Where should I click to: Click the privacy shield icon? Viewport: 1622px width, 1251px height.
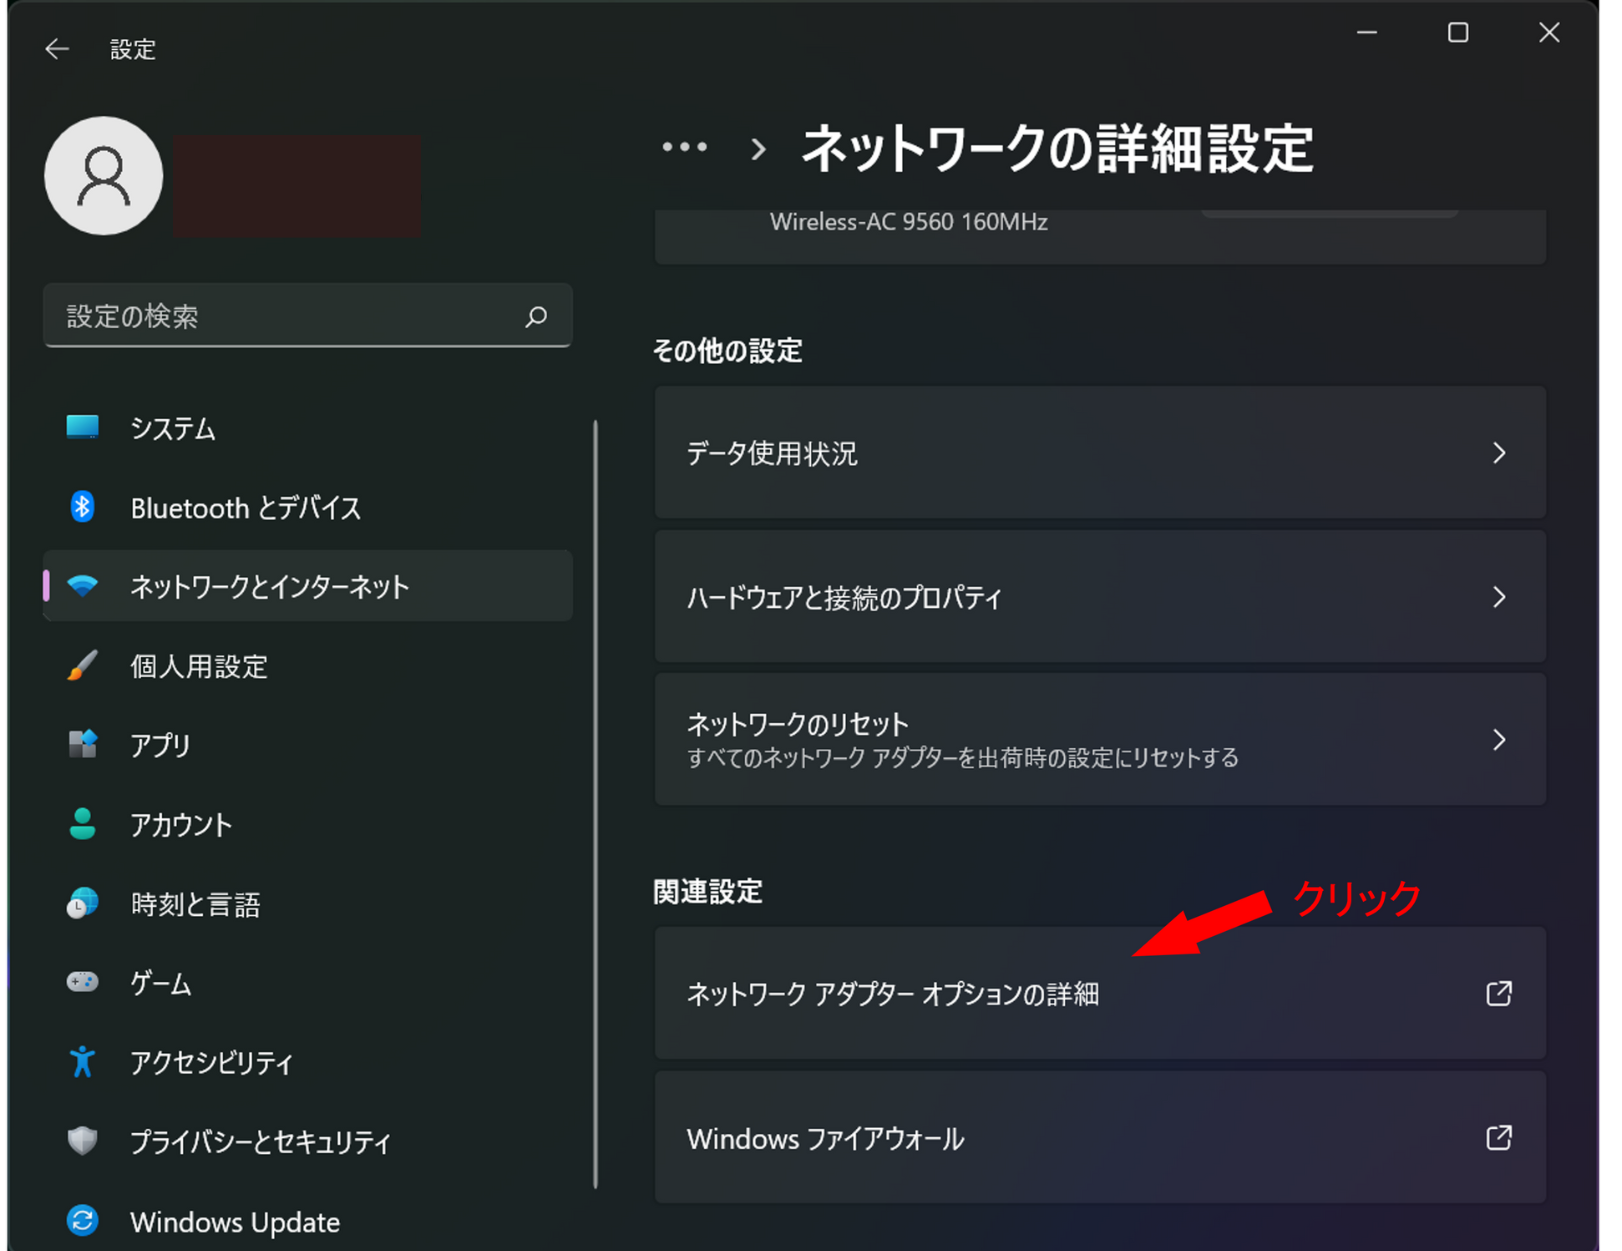tap(82, 1141)
